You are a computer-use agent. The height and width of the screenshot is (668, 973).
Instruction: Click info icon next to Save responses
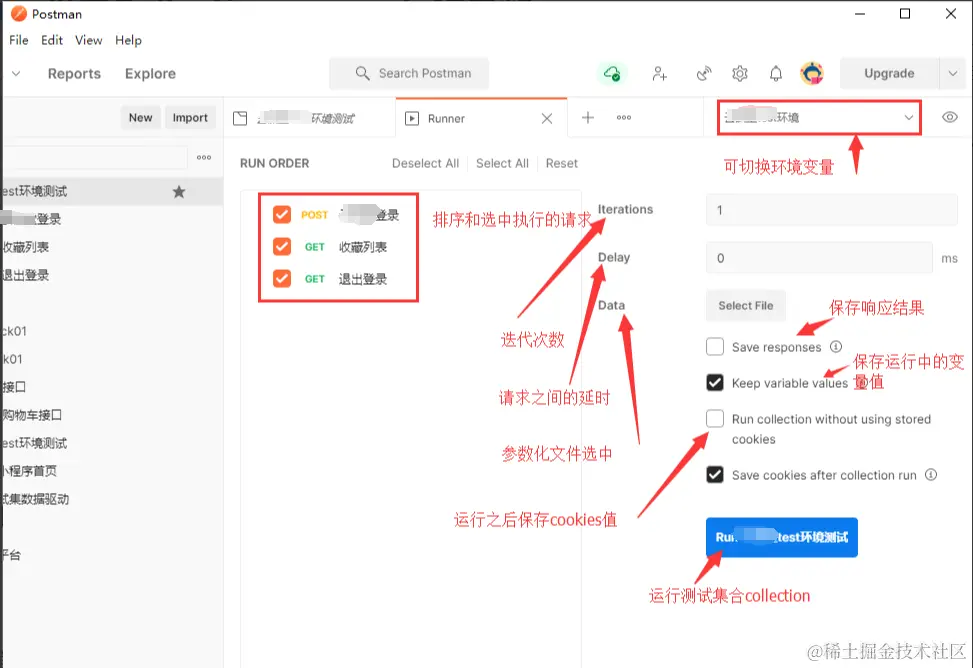pyautogui.click(x=836, y=346)
